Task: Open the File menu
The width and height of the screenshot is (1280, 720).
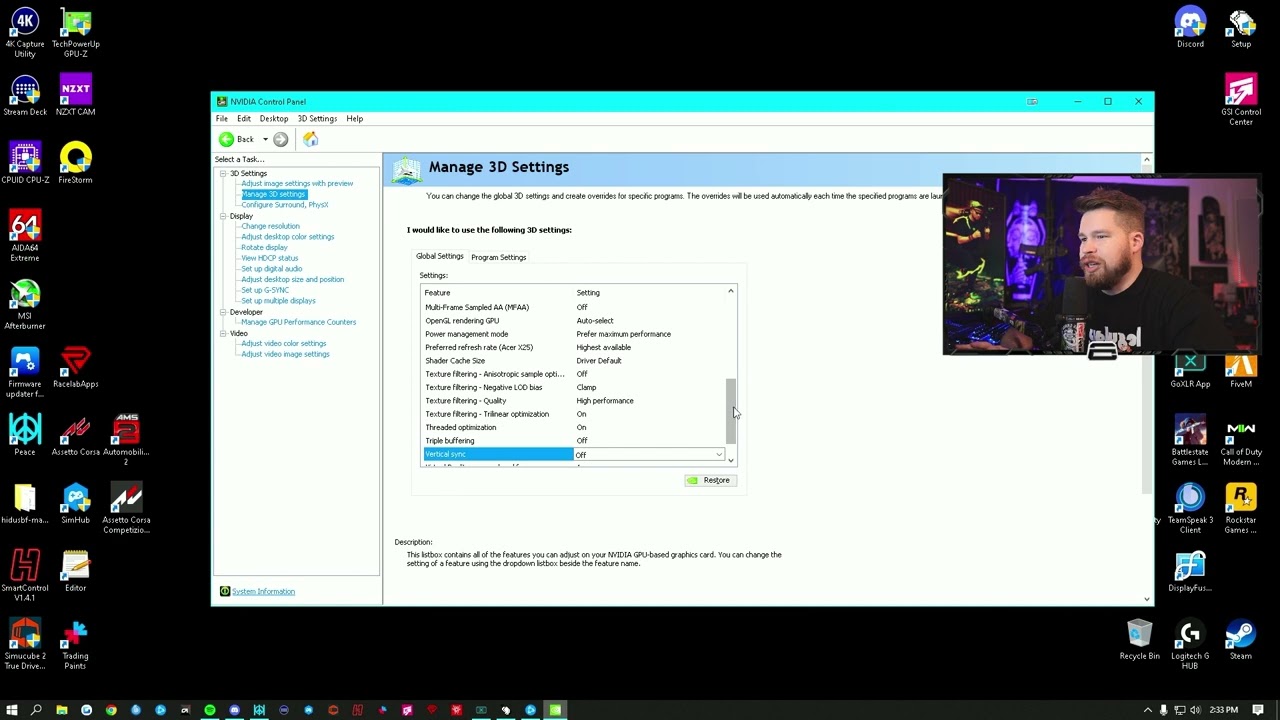Action: click(x=222, y=118)
